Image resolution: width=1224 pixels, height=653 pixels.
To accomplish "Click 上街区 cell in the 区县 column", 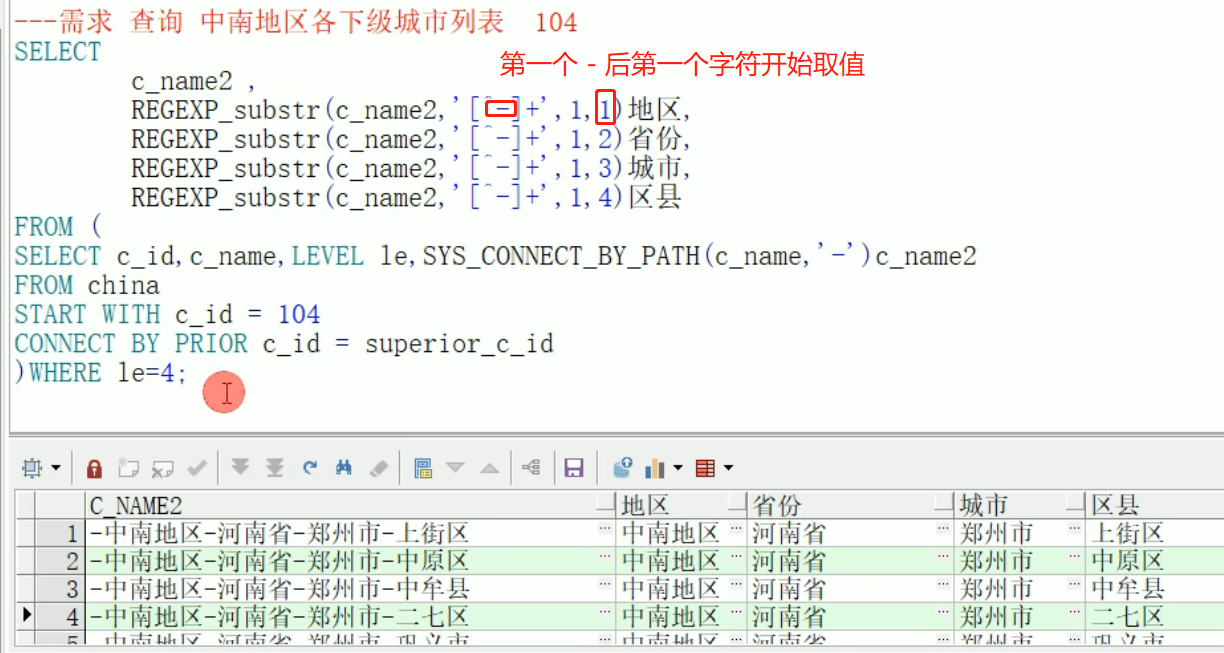I will click(x=1154, y=533).
